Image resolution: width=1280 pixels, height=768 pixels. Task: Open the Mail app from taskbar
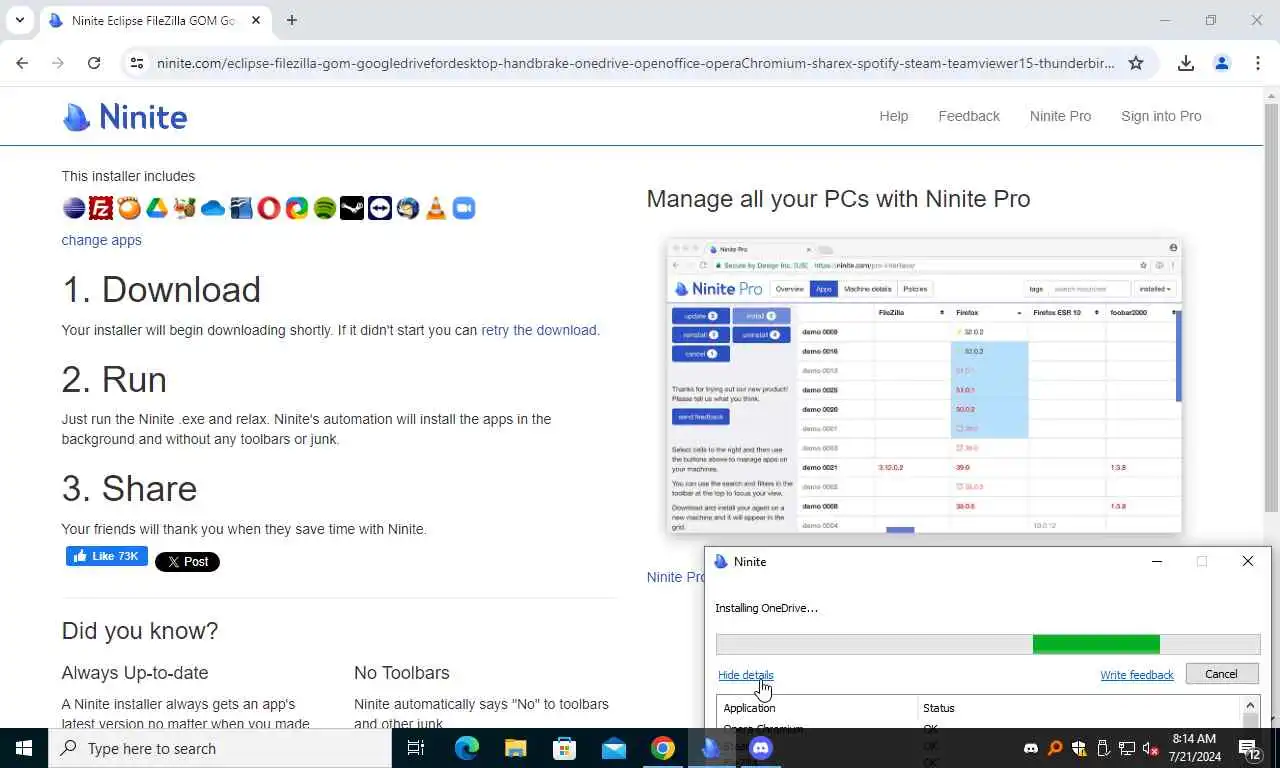pos(614,748)
